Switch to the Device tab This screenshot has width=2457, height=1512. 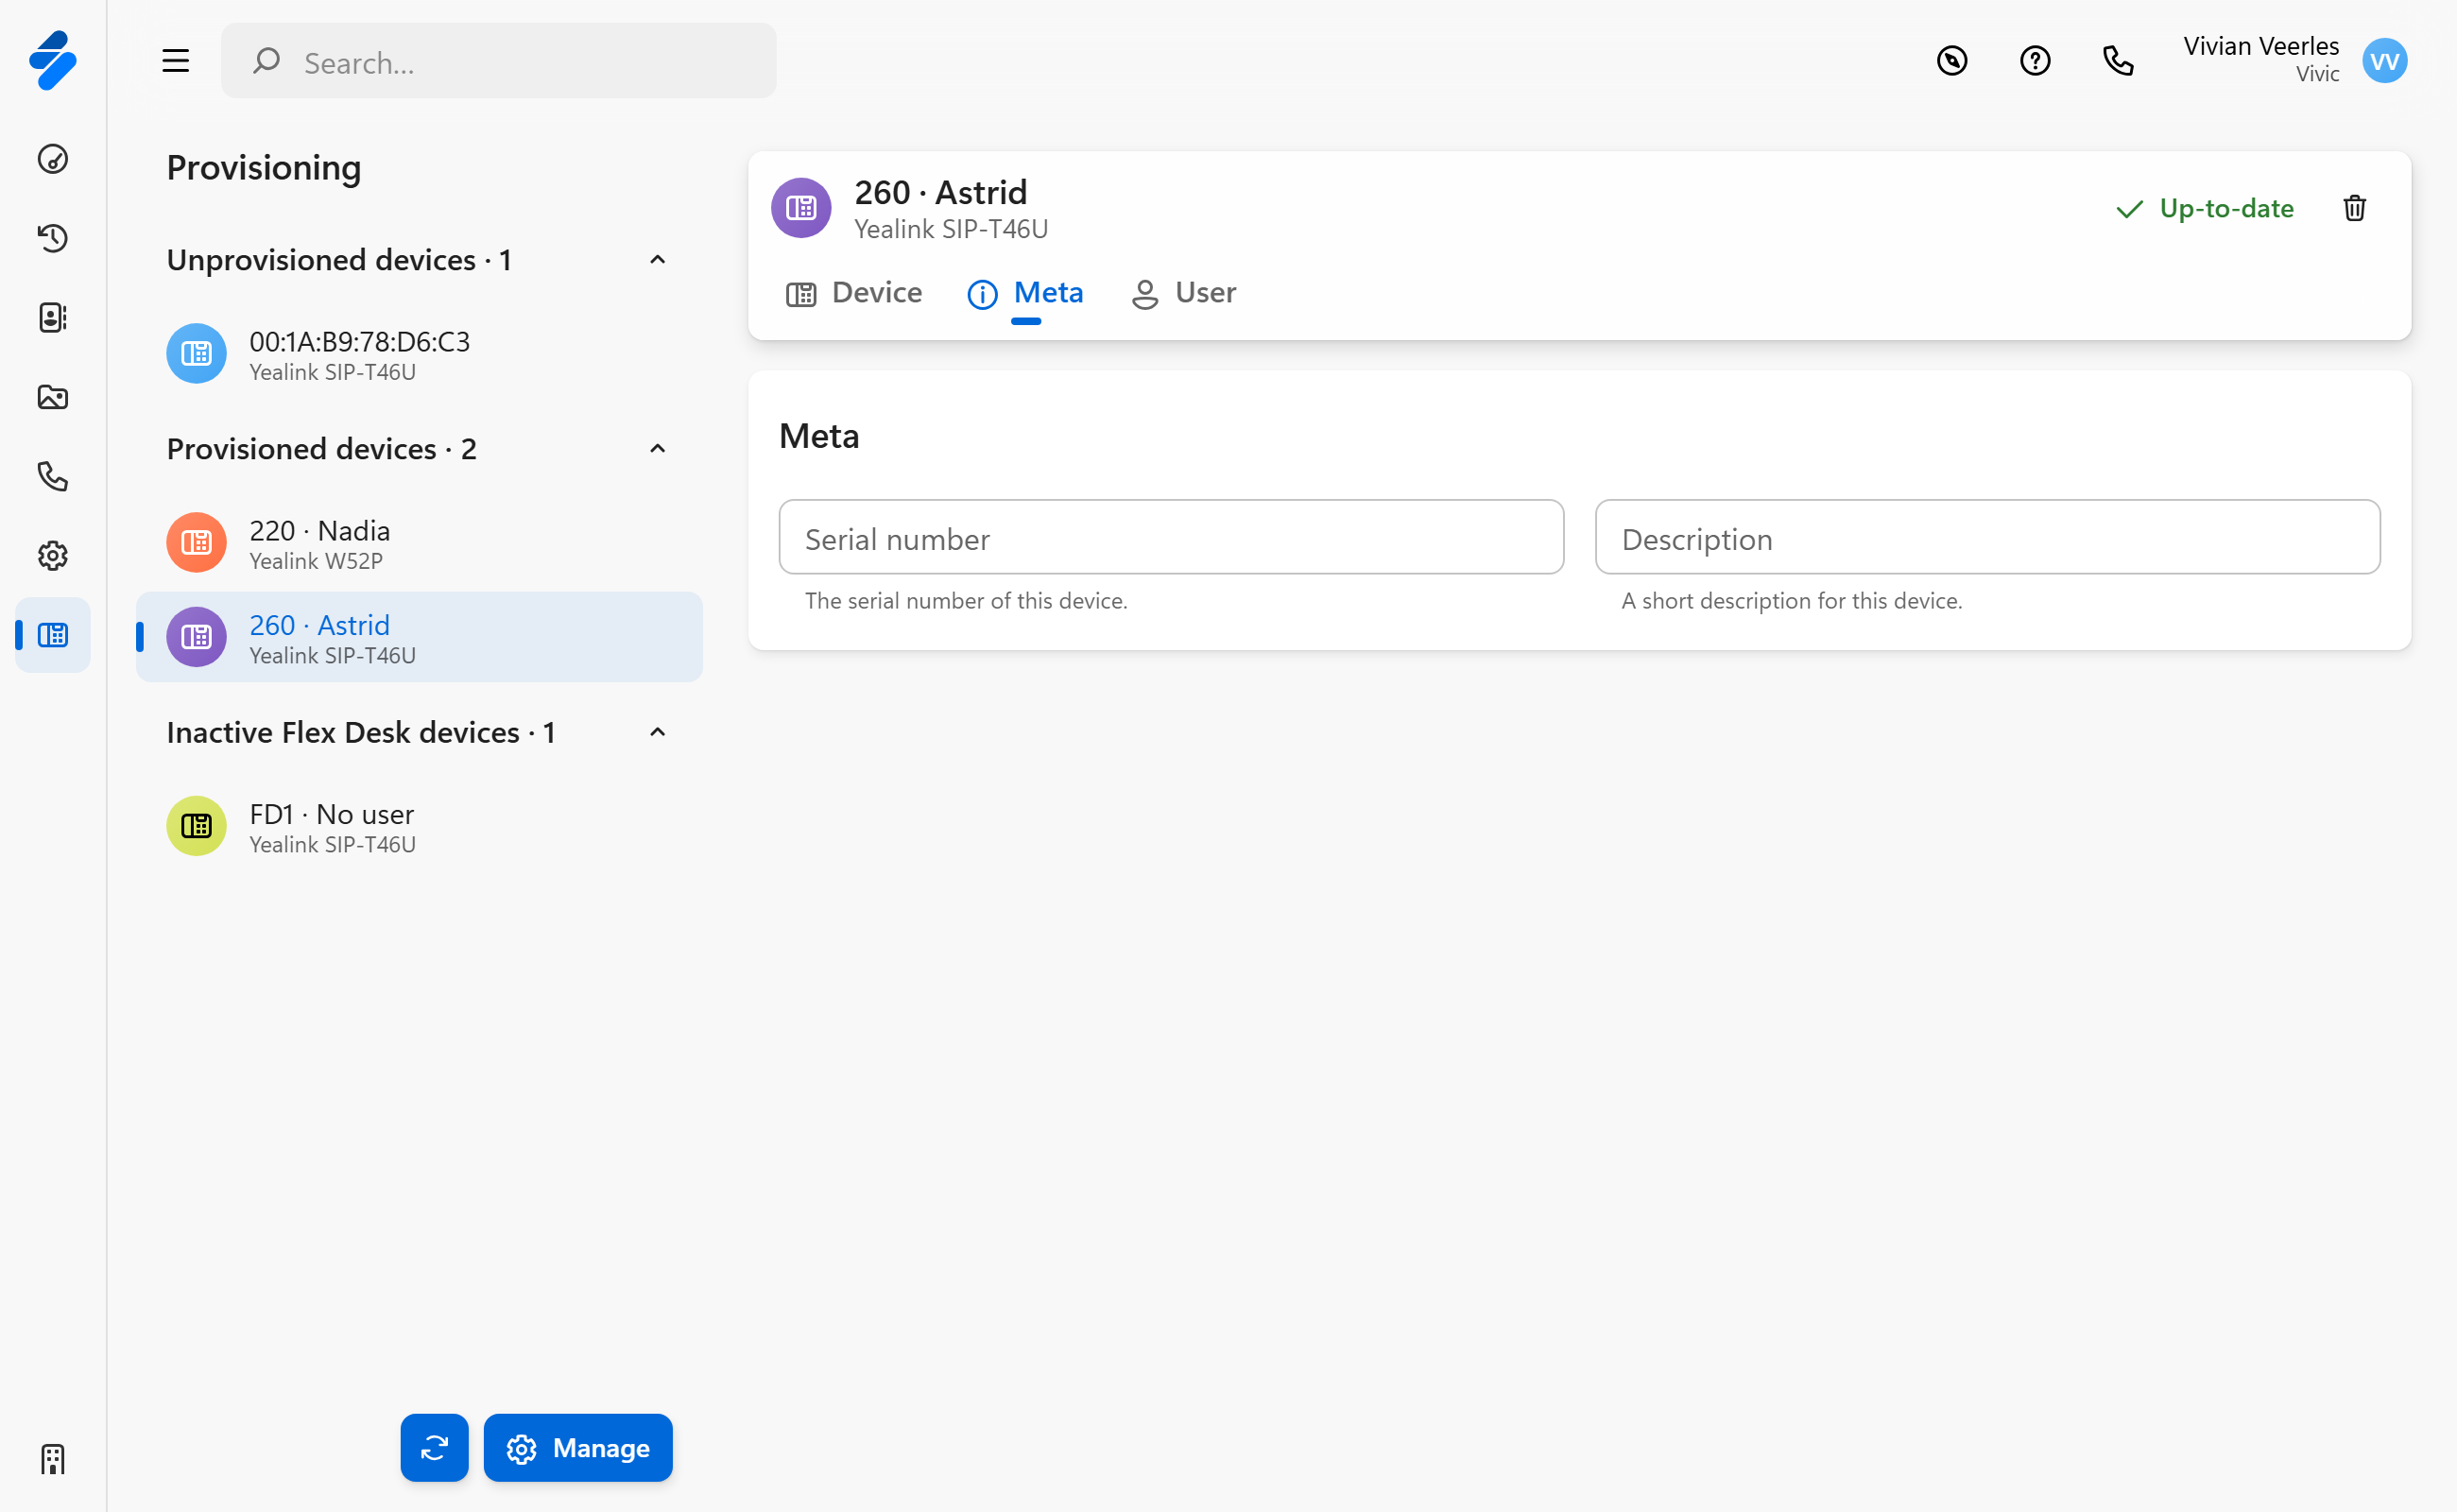pos(855,293)
